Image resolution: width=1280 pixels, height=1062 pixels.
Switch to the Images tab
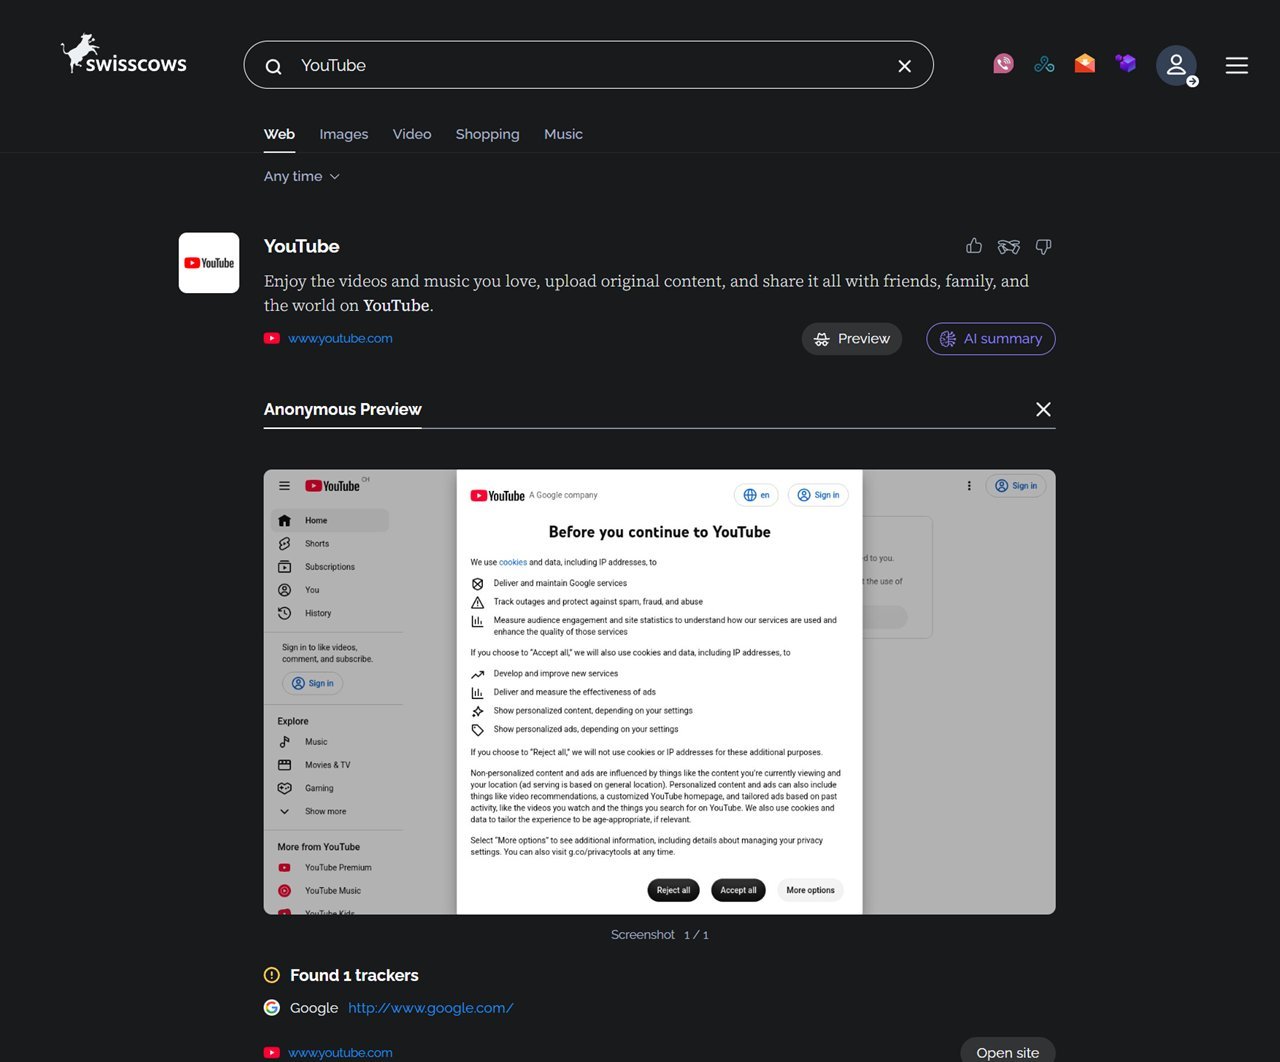point(344,134)
